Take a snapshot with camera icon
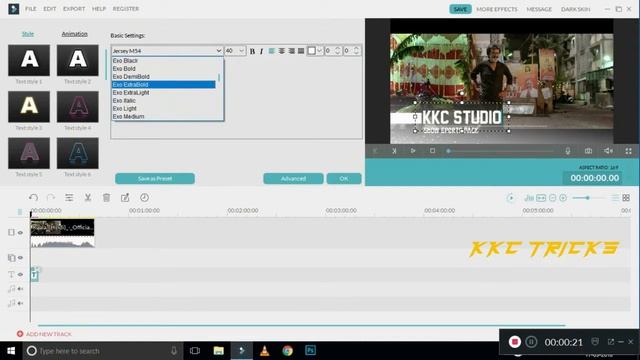The width and height of the screenshot is (640, 360). pos(588,151)
